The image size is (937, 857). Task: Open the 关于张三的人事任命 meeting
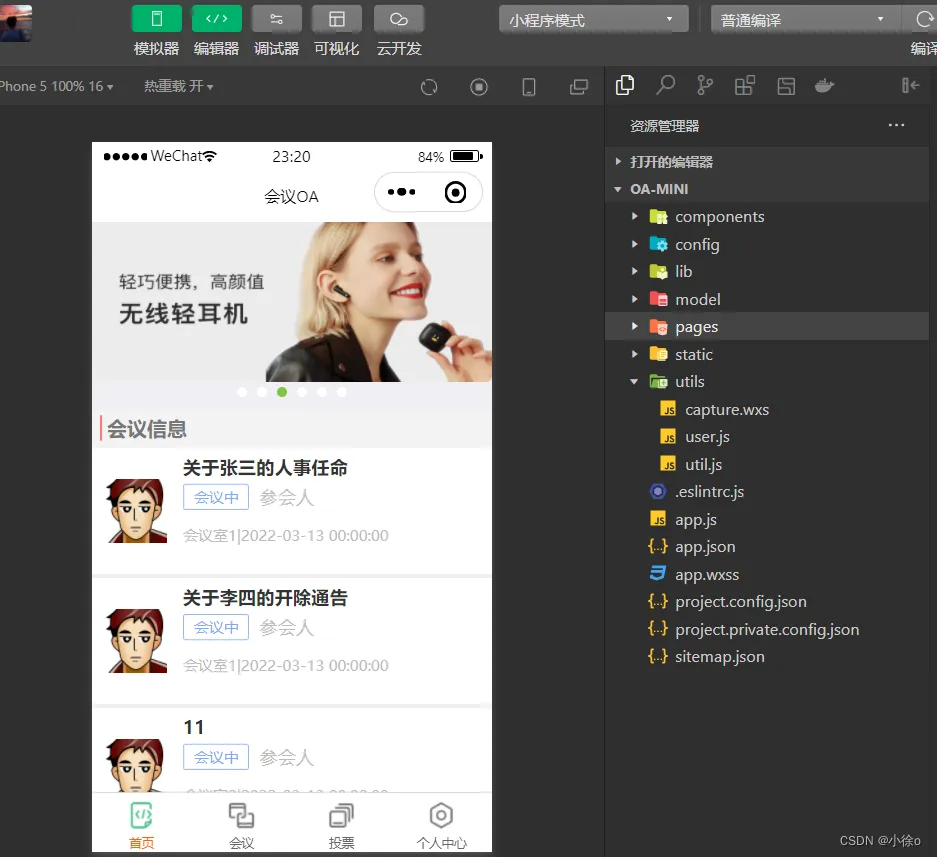(x=292, y=511)
